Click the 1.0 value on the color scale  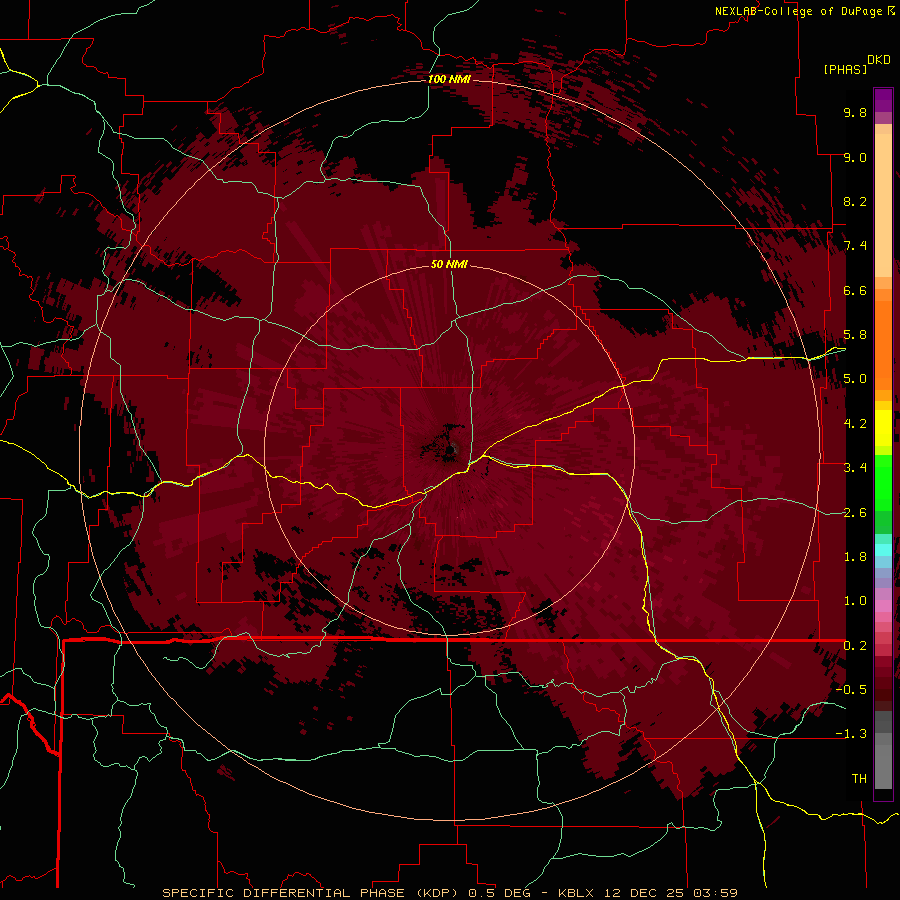[855, 601]
